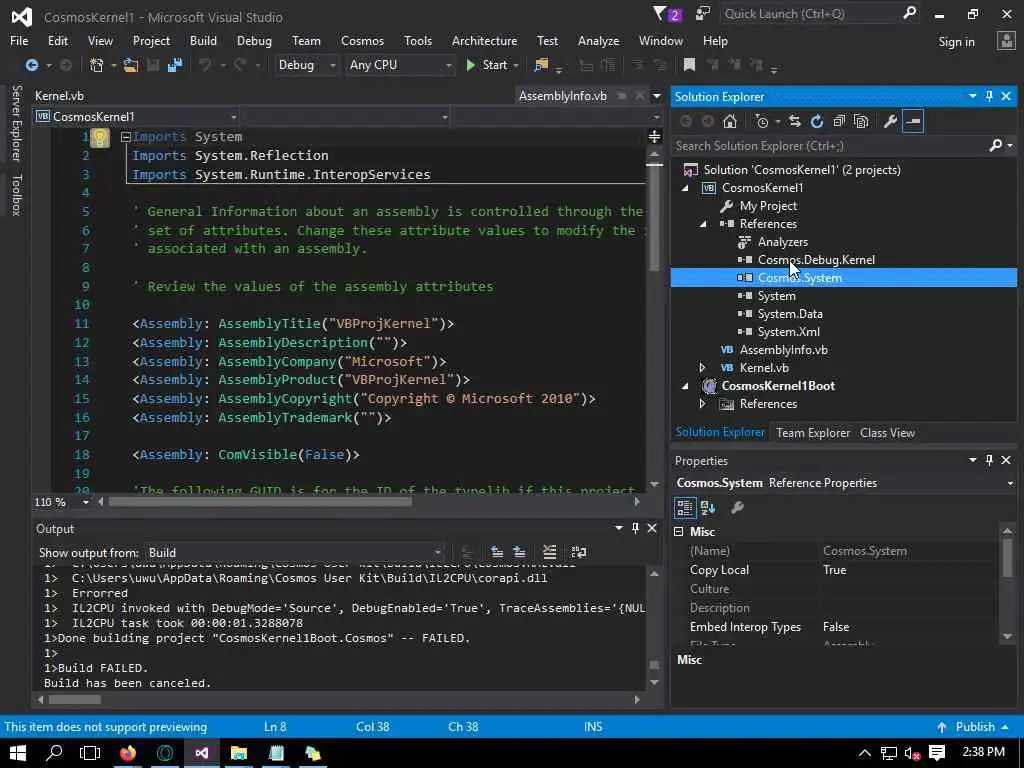
Task: Click the Find in Files toolbar icon
Action: point(541,65)
